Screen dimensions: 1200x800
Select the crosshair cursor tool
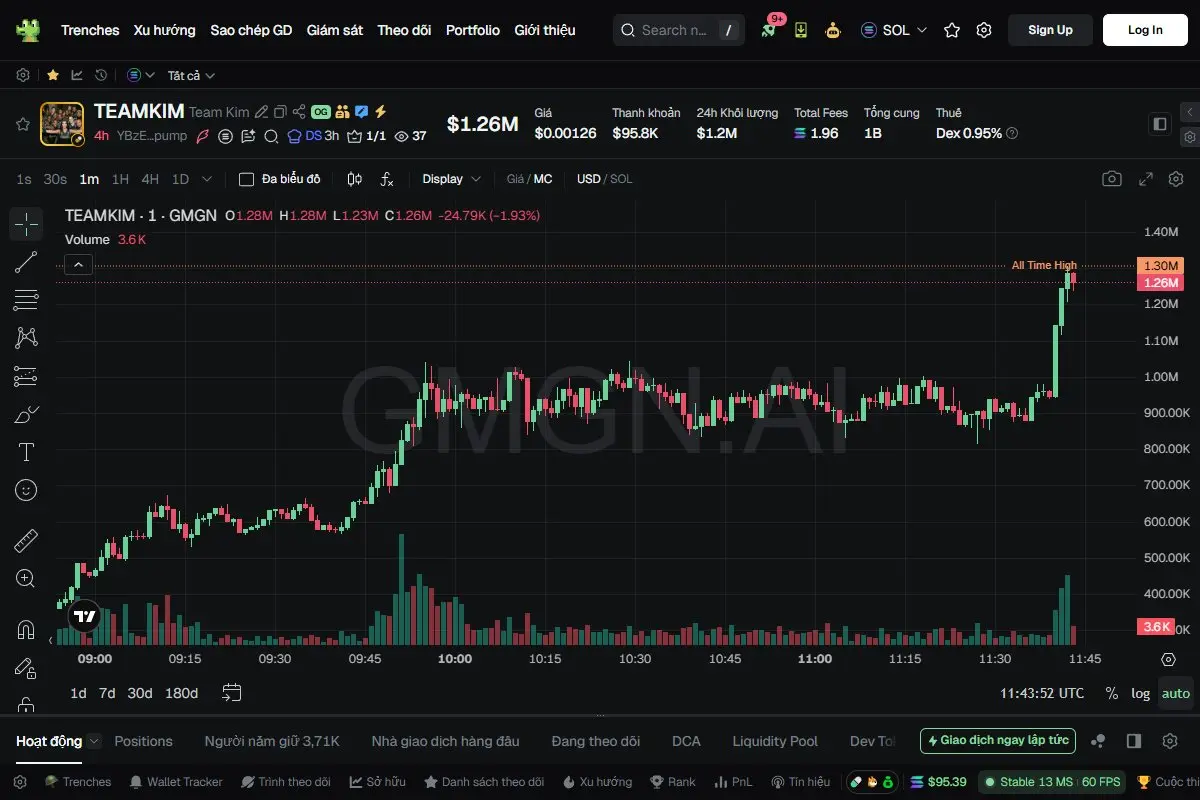click(26, 224)
